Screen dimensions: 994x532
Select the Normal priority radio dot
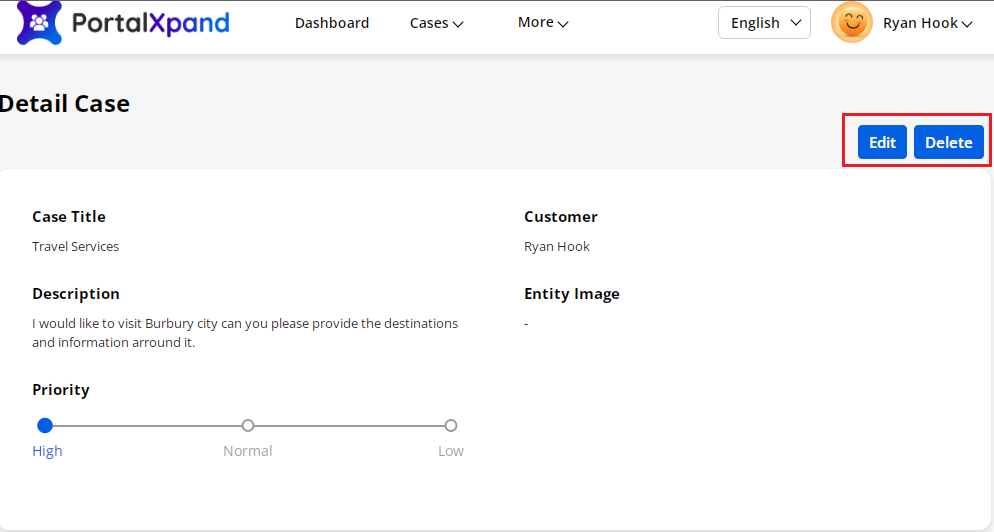pos(248,426)
